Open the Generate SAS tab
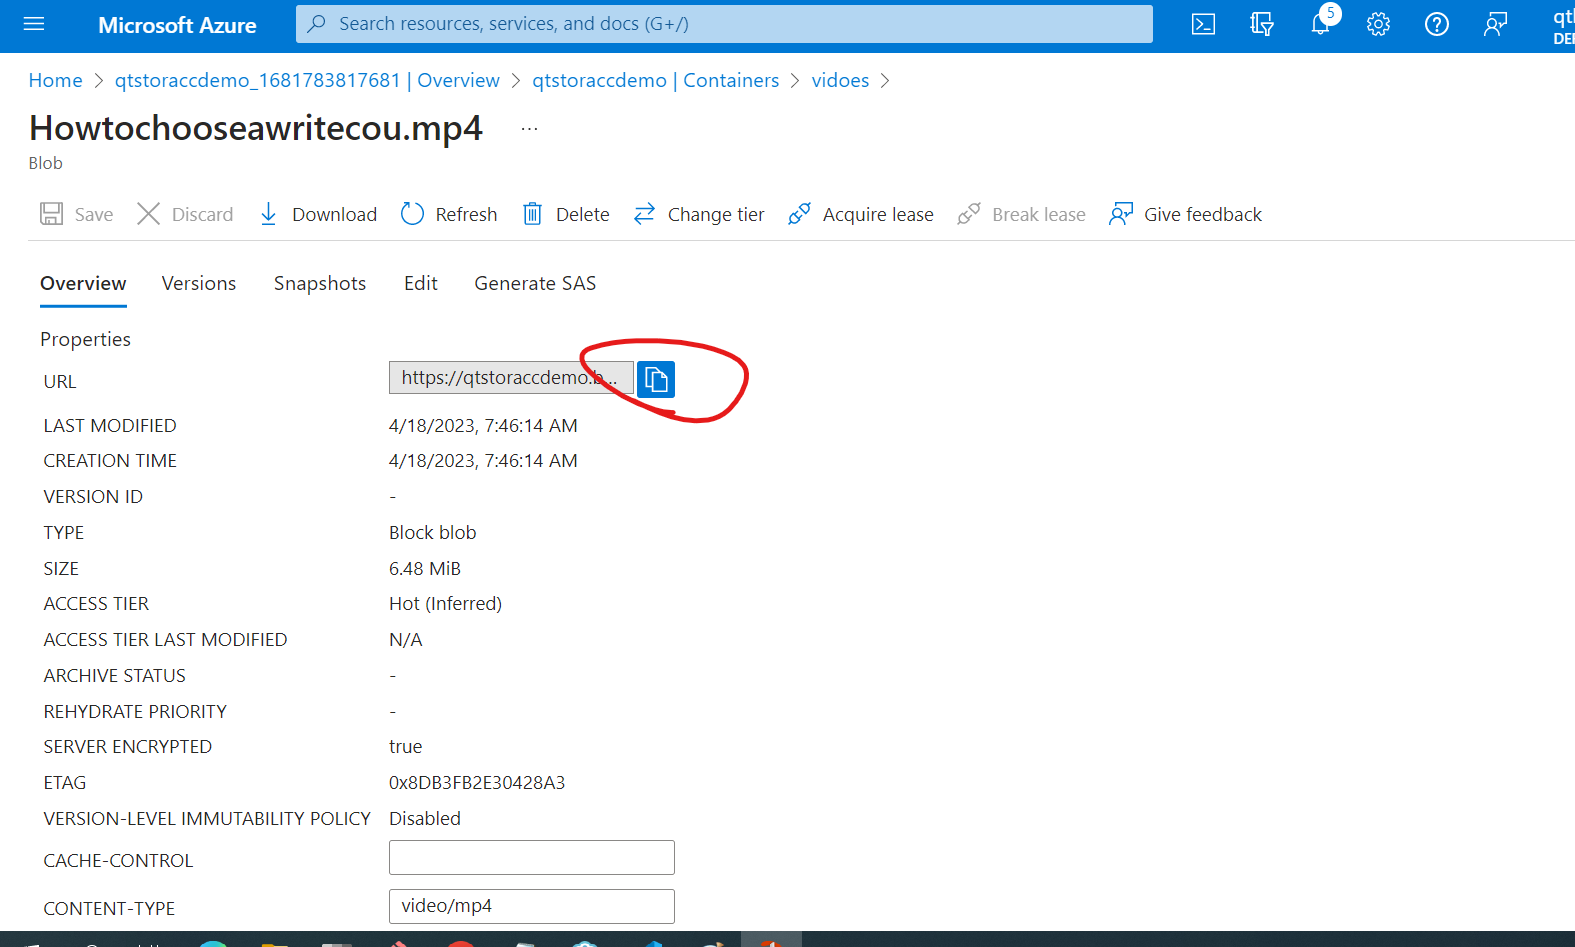The image size is (1575, 947). click(x=535, y=284)
